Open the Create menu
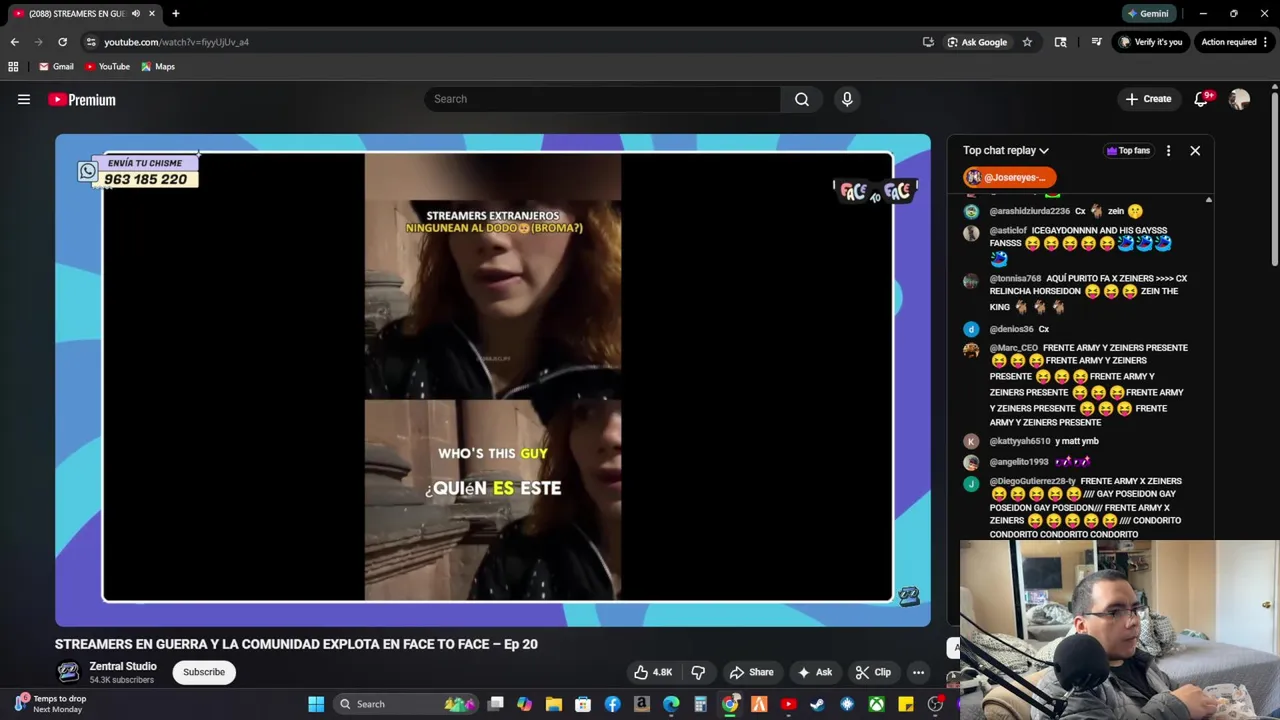Viewport: 1280px width, 720px height. [1148, 99]
